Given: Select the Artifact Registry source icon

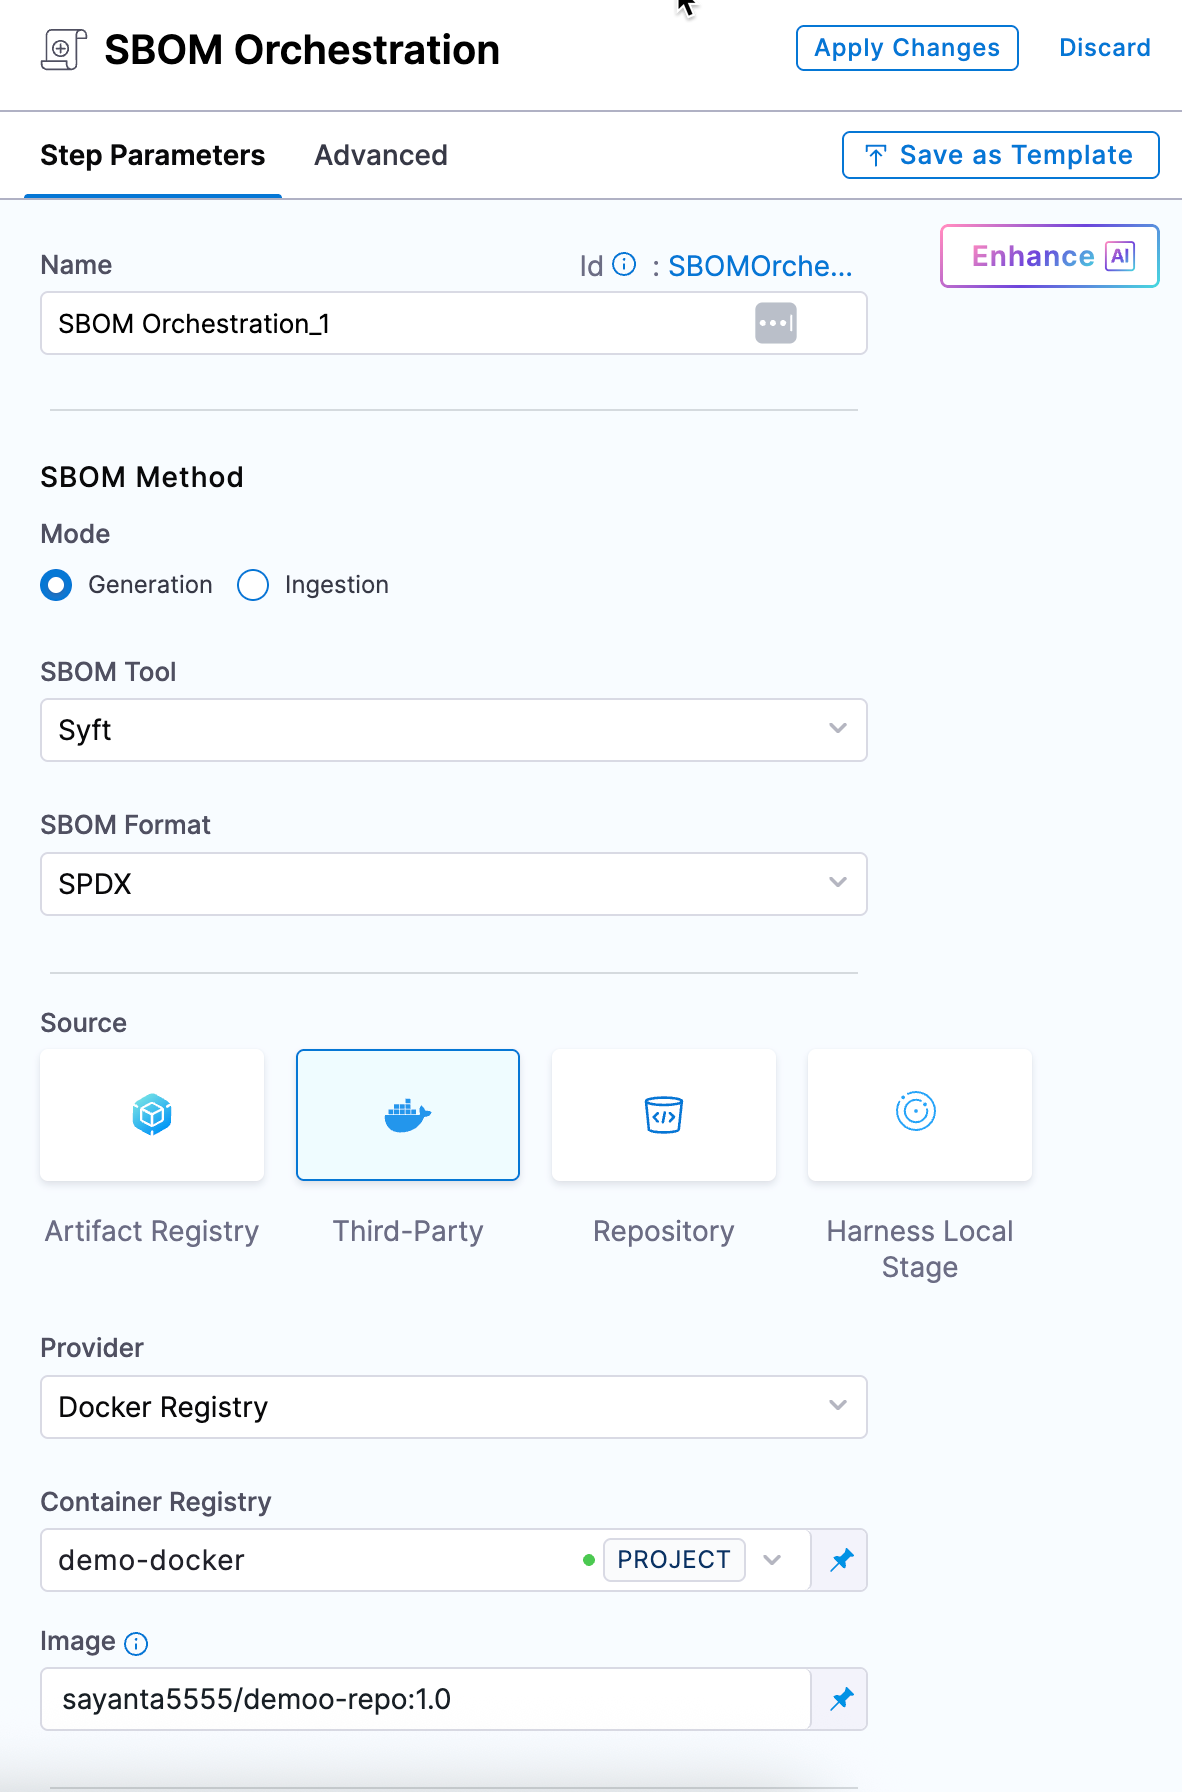Looking at the screenshot, I should tap(152, 1114).
